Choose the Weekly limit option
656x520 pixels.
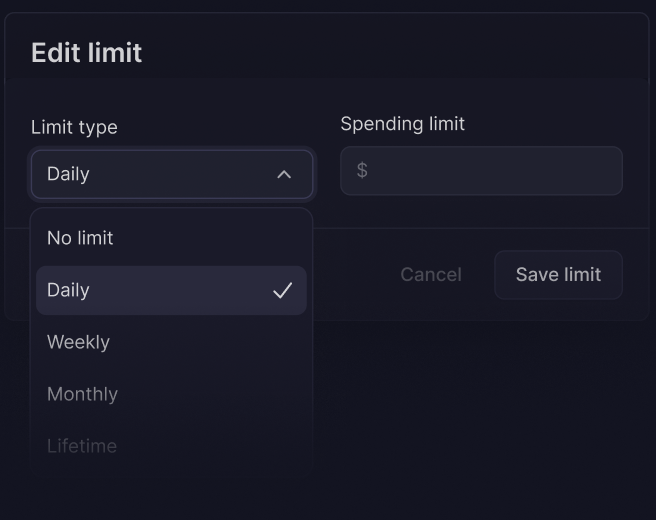coord(78,342)
